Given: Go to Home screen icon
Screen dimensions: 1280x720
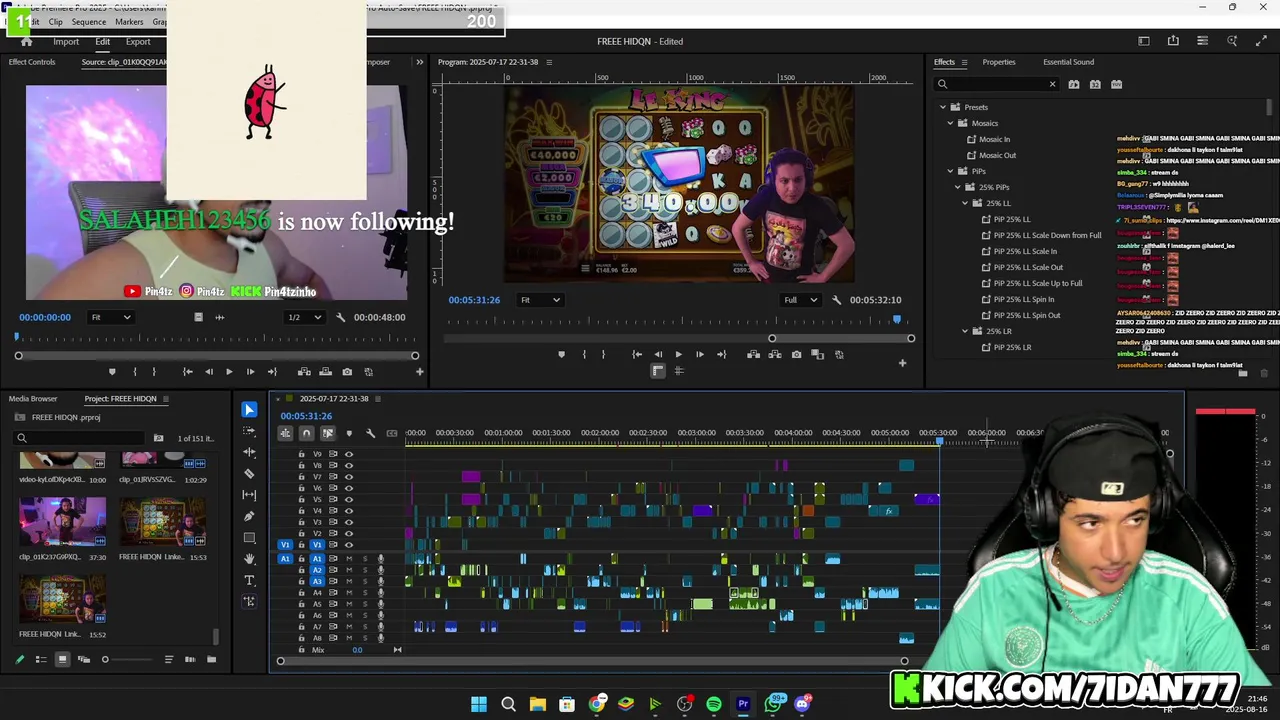Looking at the screenshot, I should pyautogui.click(x=26, y=42).
